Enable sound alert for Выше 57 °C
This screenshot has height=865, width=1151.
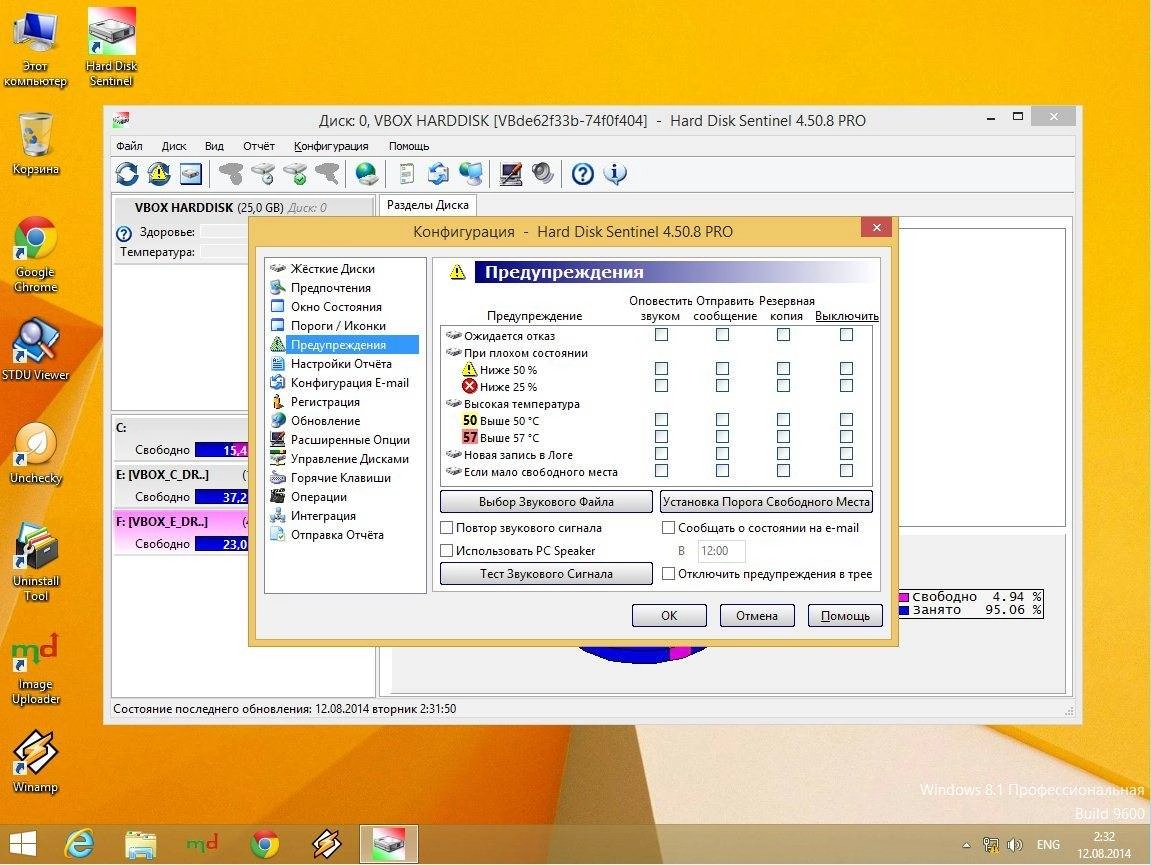click(661, 437)
